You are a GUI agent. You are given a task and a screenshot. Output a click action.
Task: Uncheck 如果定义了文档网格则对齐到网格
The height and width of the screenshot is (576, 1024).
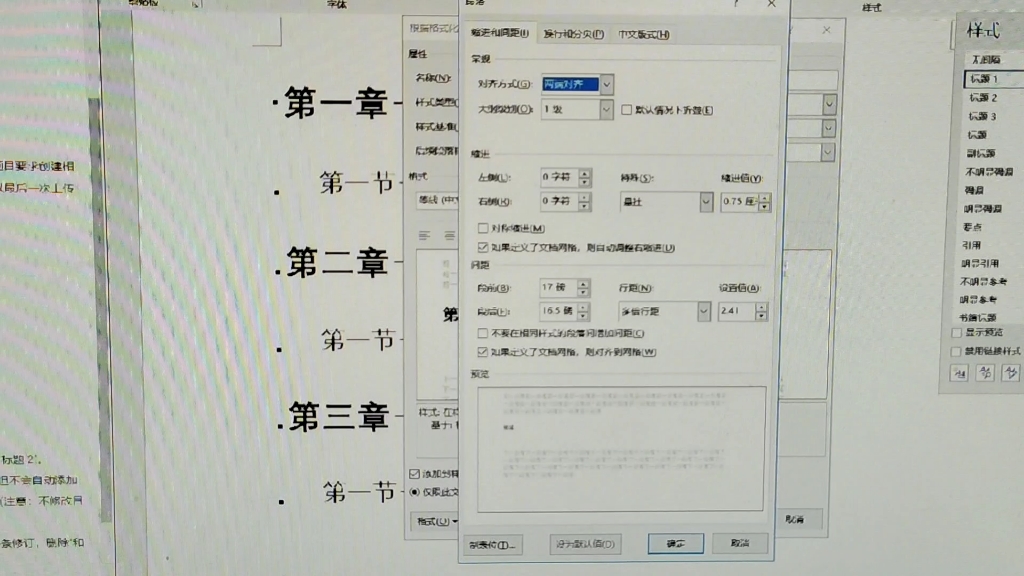coord(482,351)
